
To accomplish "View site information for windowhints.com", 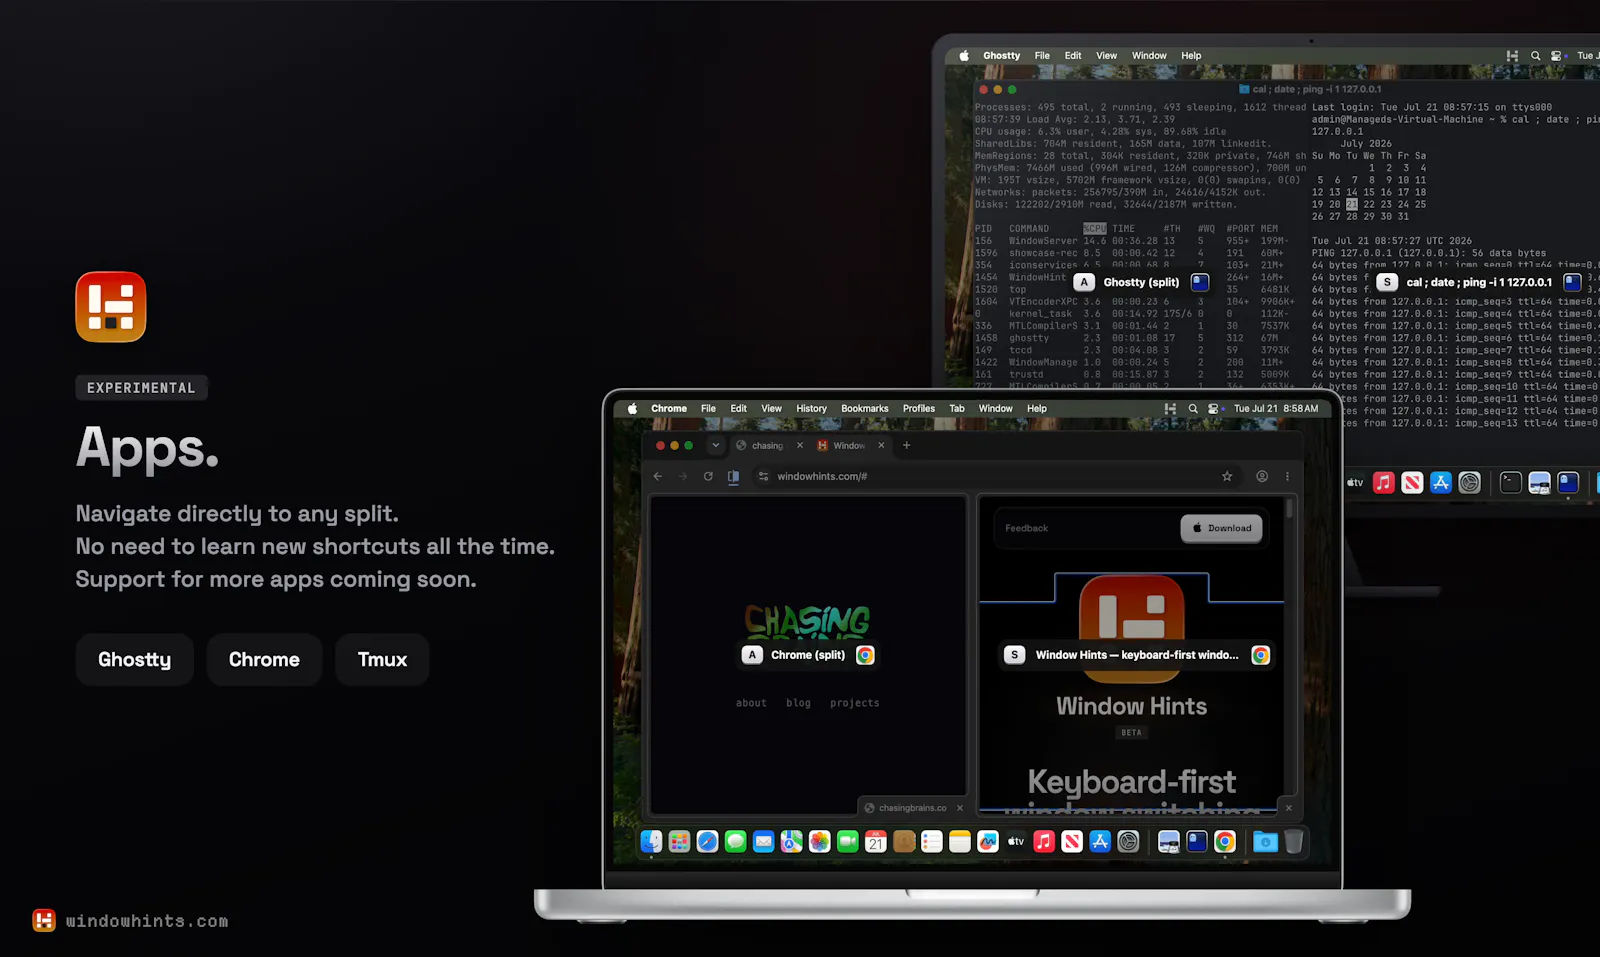I will coord(764,476).
